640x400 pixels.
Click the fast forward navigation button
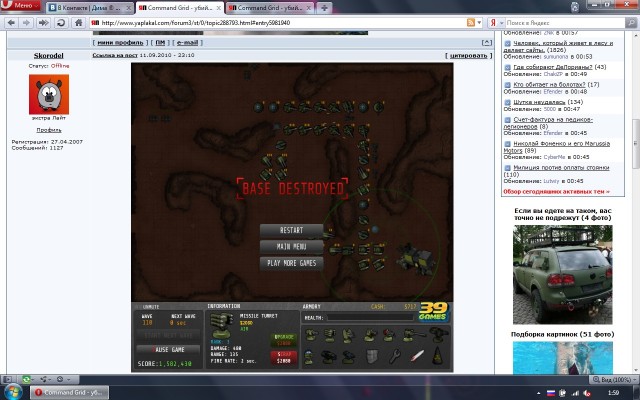click(43, 23)
